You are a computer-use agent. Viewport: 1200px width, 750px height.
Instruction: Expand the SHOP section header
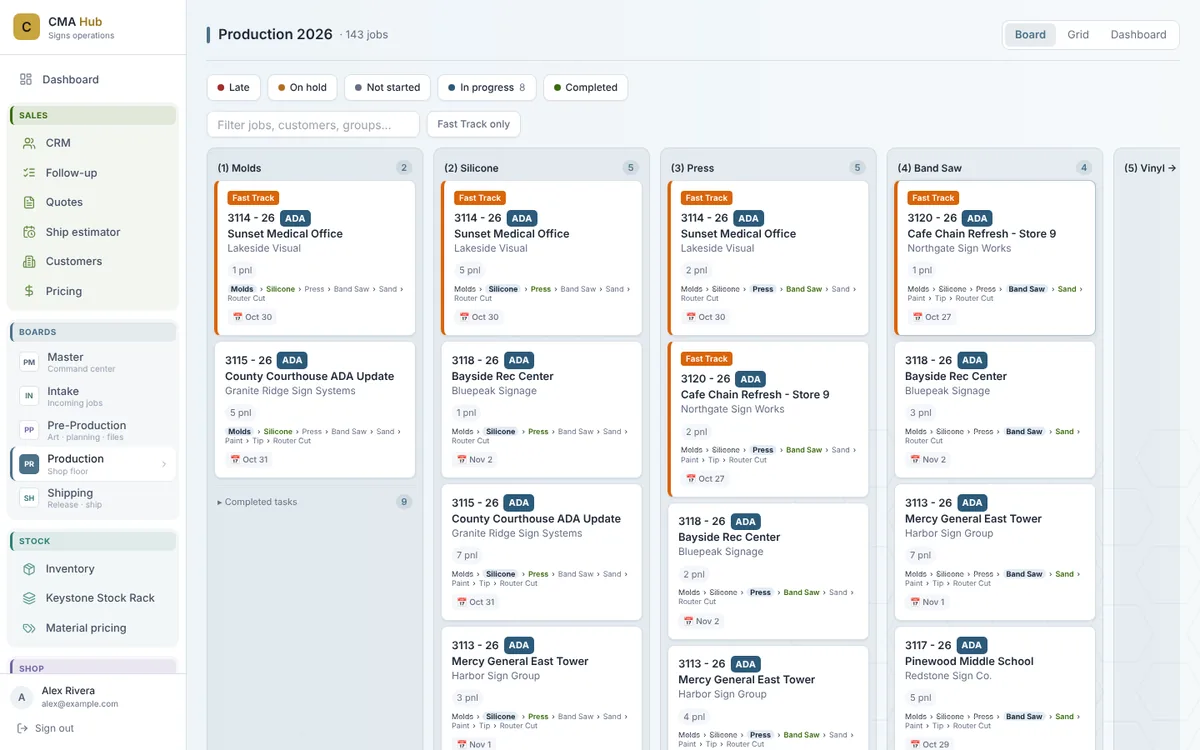click(x=93, y=668)
